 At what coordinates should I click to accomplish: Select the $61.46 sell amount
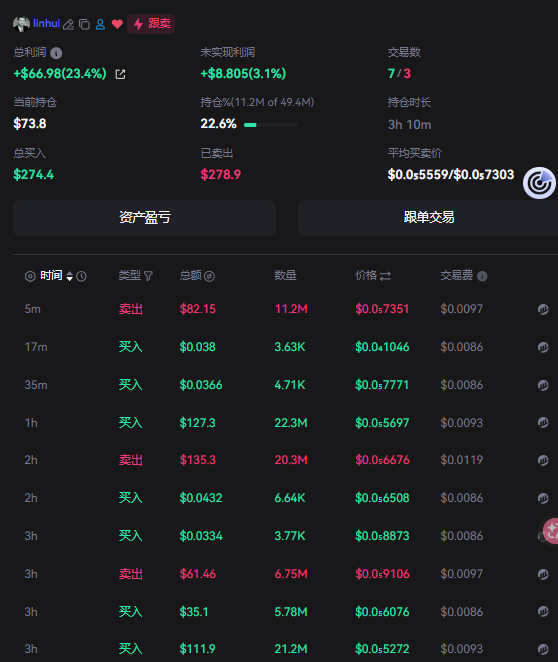[198, 574]
